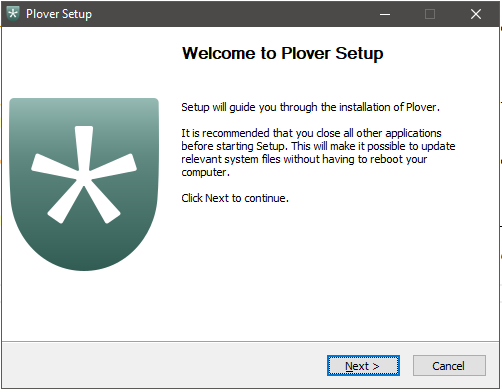The image size is (502, 392).
Task: Click the 'Welcome to Plover Setup' heading
Action: tap(283, 53)
